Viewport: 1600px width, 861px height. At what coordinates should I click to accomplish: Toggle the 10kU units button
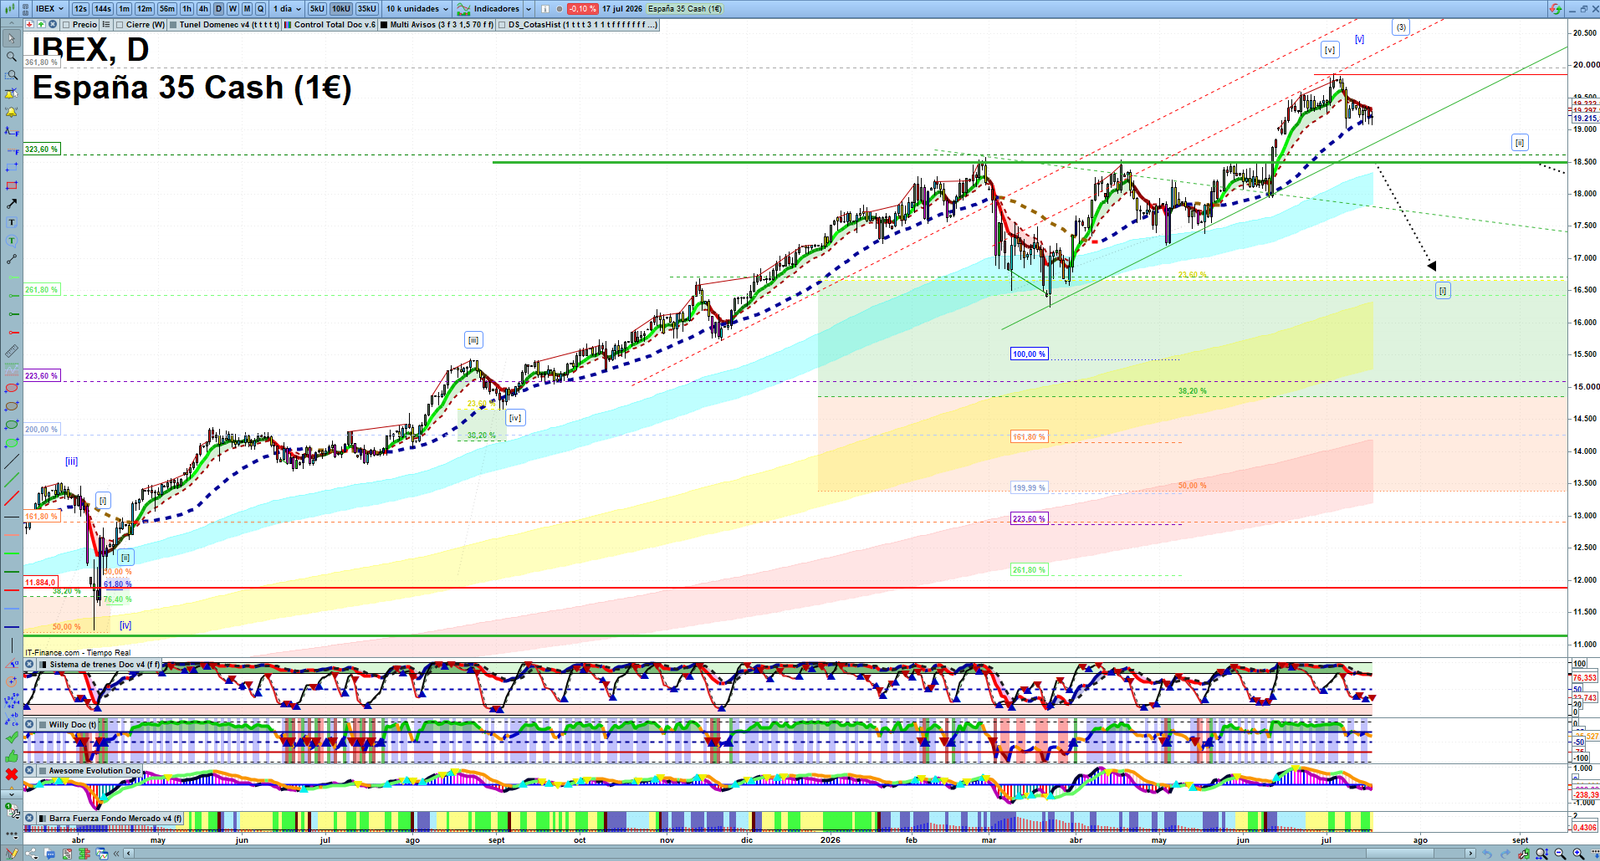[x=341, y=9]
